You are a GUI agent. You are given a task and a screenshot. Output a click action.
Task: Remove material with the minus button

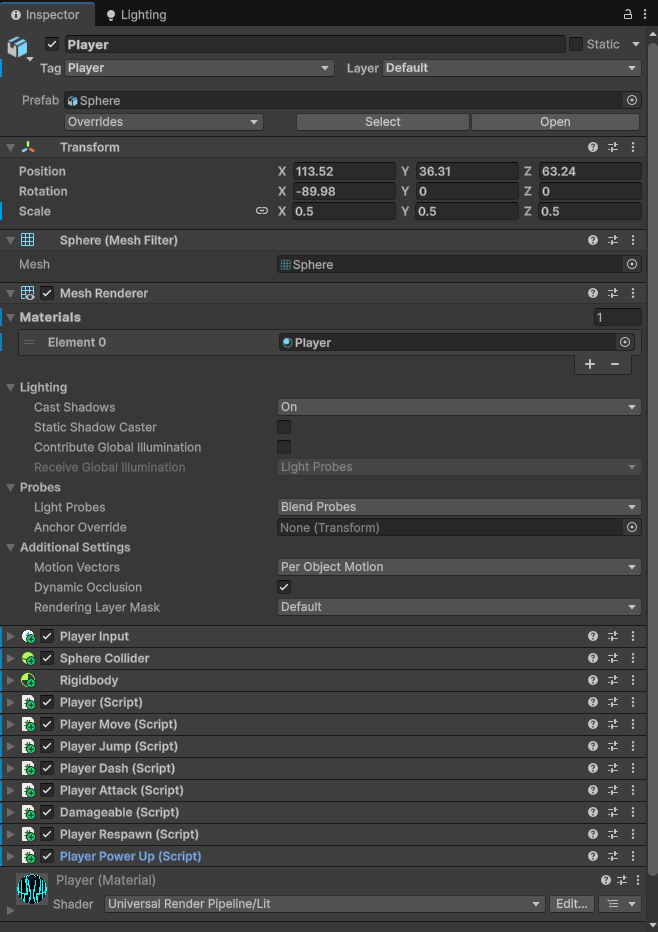(x=614, y=364)
